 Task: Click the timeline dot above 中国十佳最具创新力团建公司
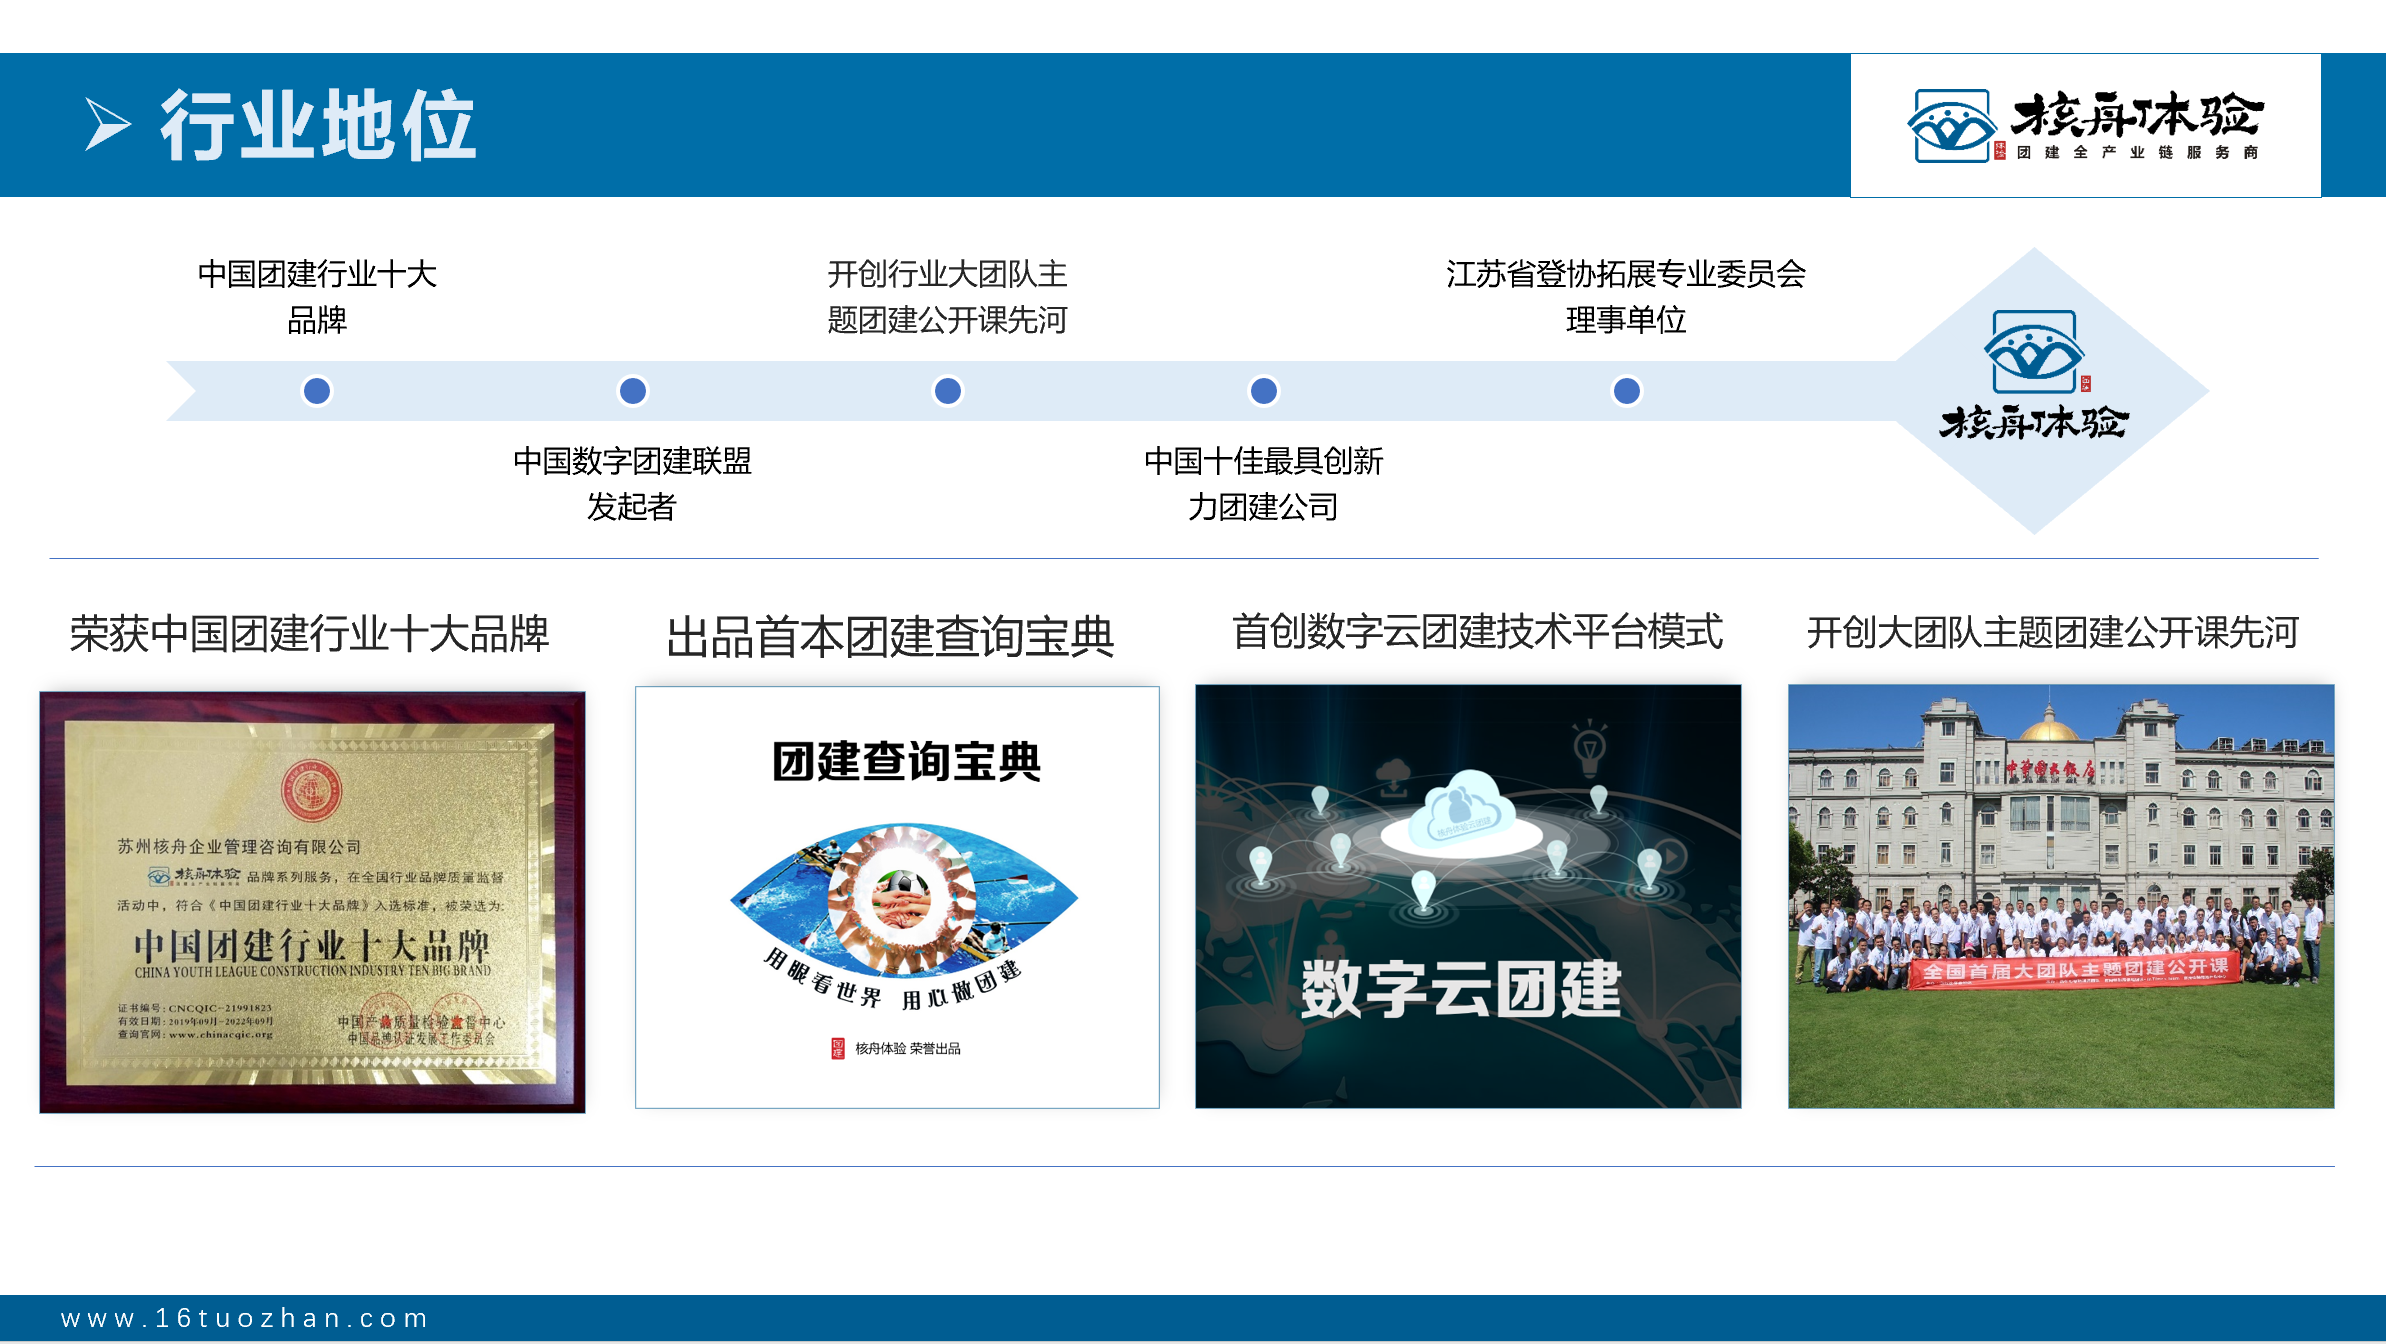[x=1264, y=391]
